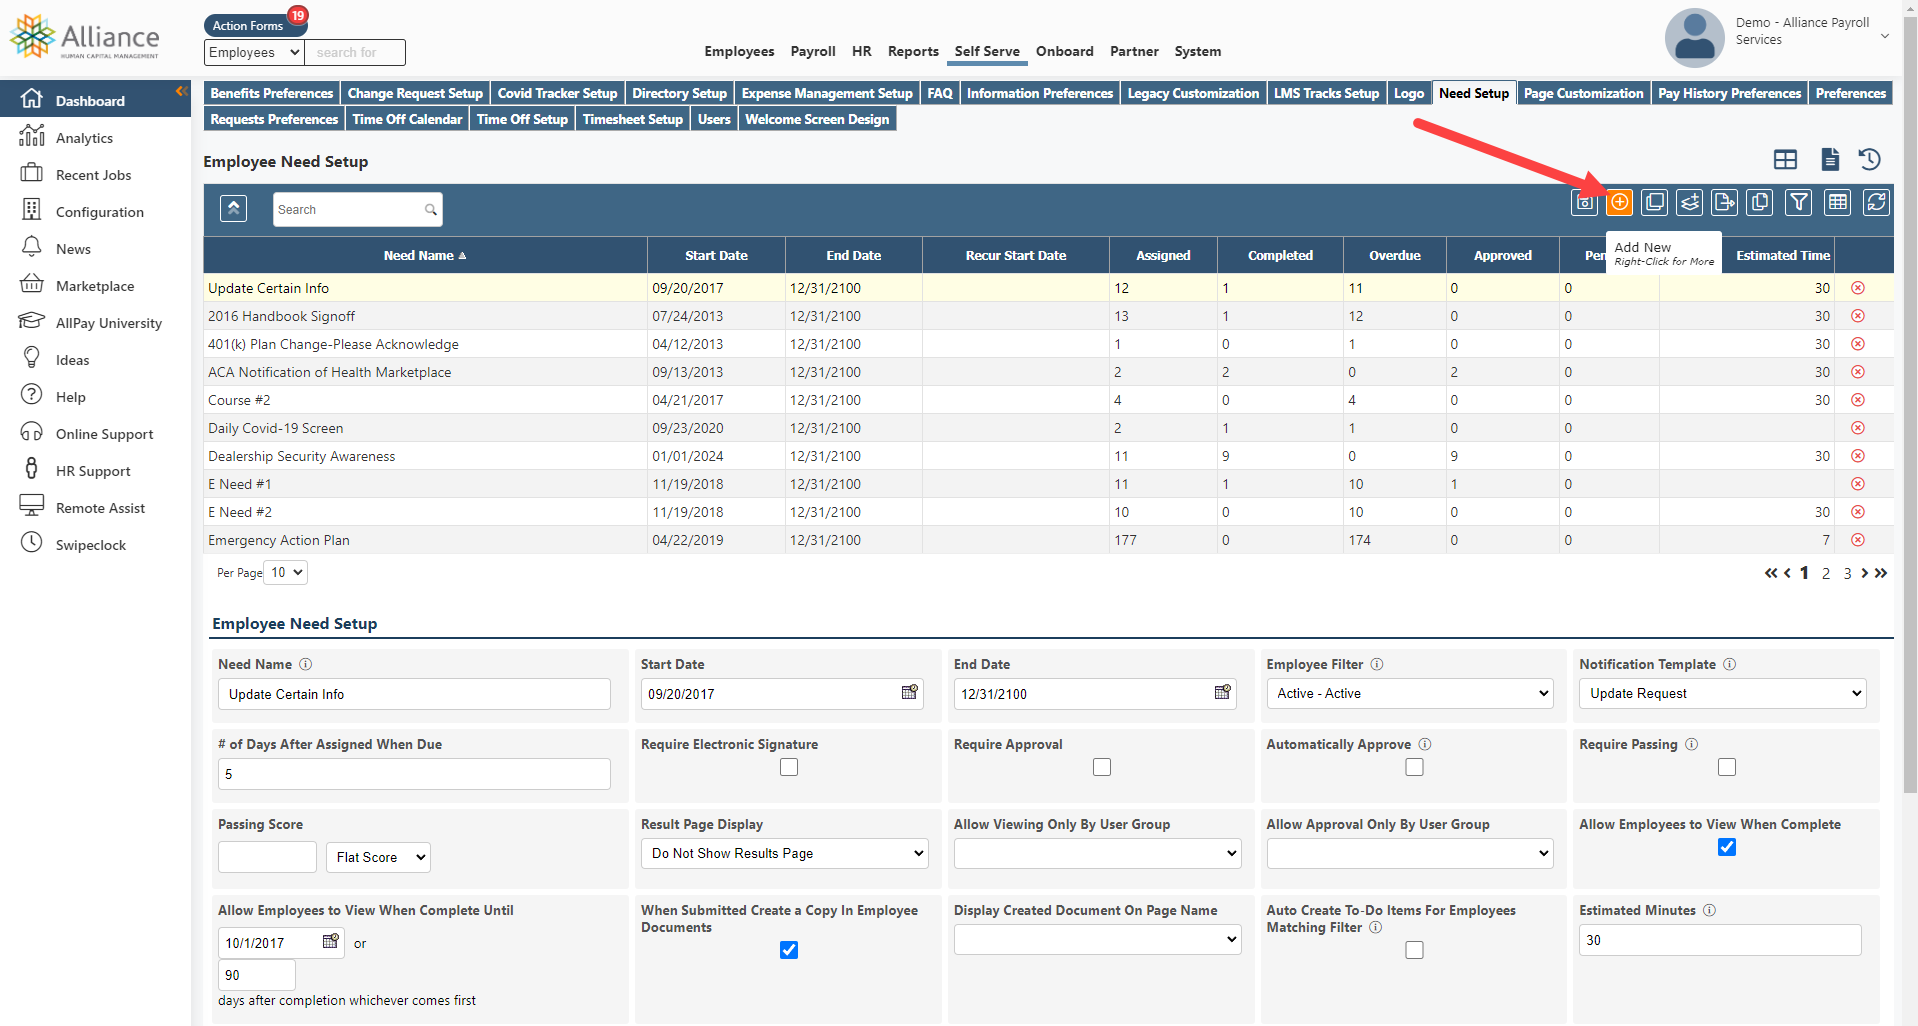The image size is (1918, 1026).
Task: Click the save disk icon in grid toolbar
Action: coord(1584,203)
